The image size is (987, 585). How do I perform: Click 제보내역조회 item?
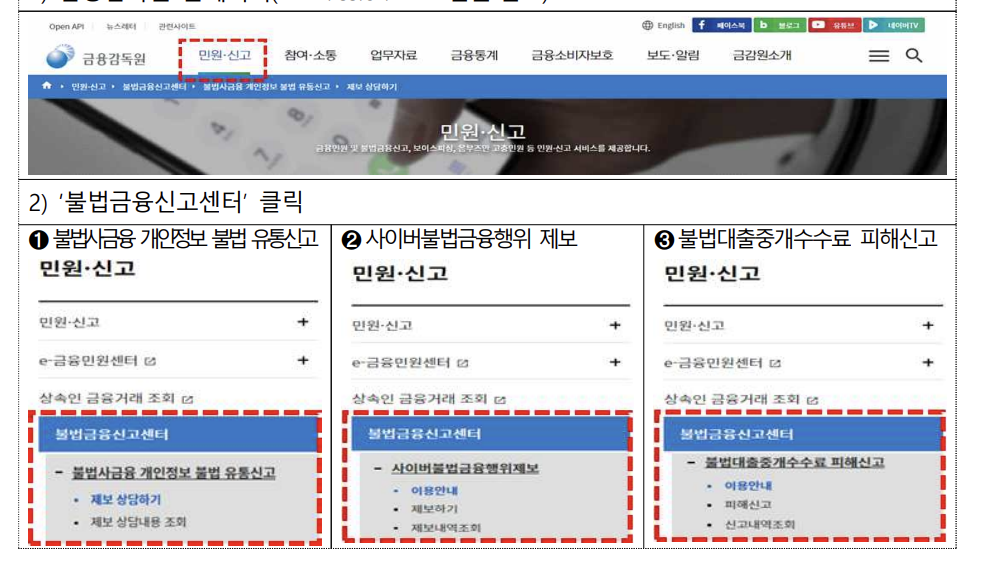(446, 528)
